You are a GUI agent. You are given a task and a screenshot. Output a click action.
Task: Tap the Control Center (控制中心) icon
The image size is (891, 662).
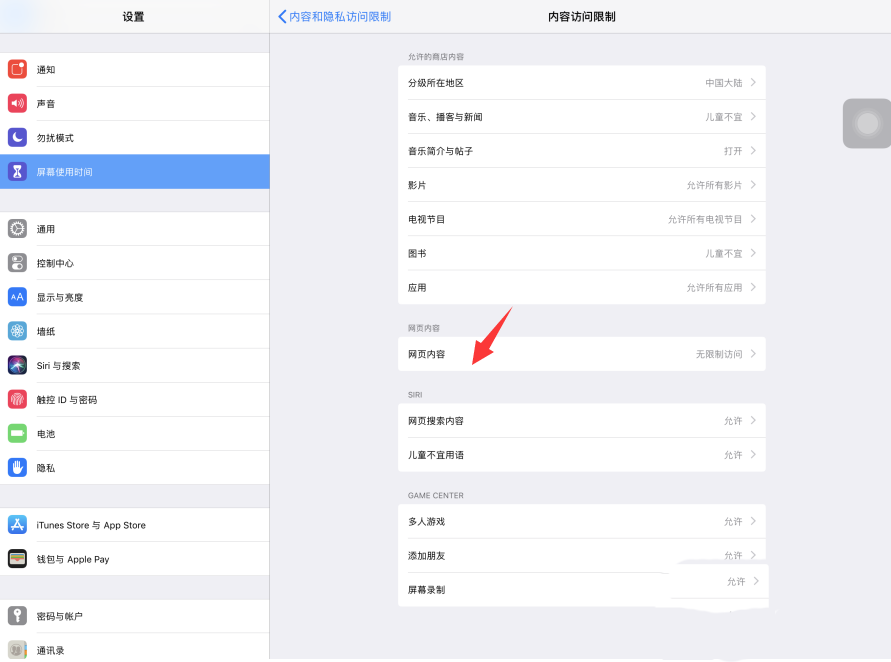click(17, 263)
